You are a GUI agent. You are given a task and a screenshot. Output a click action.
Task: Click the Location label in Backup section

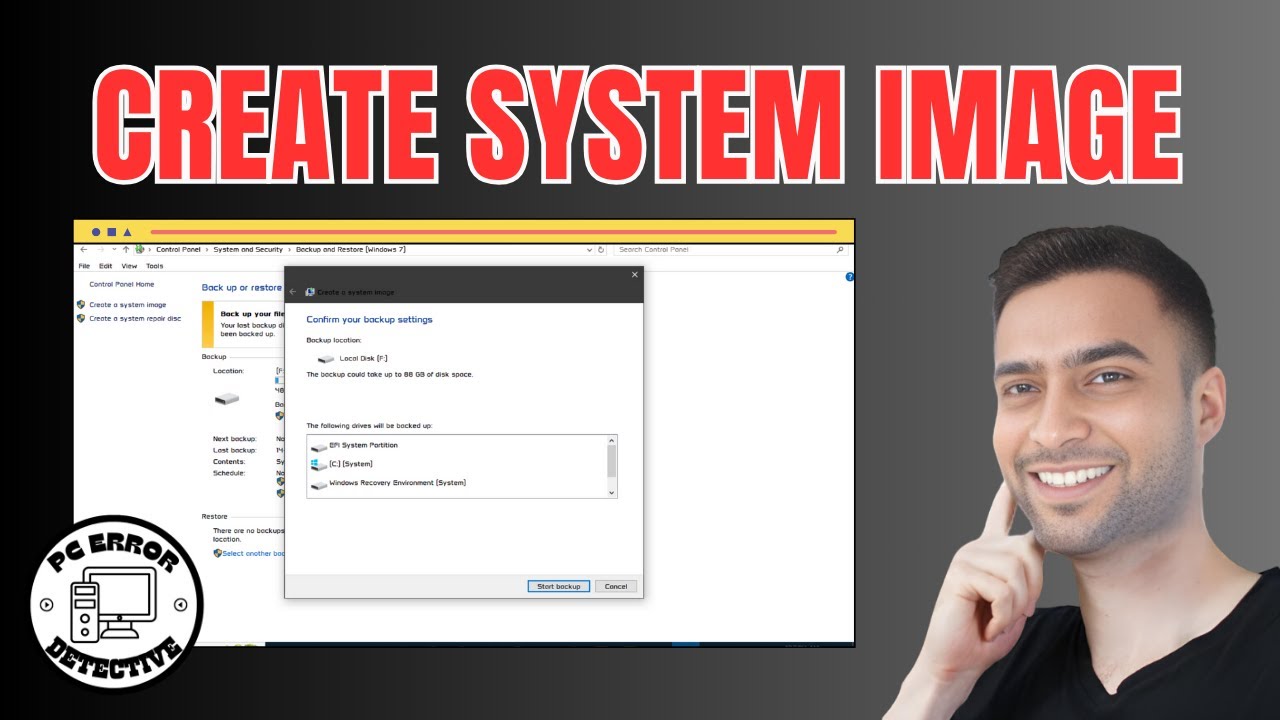pyautogui.click(x=228, y=371)
